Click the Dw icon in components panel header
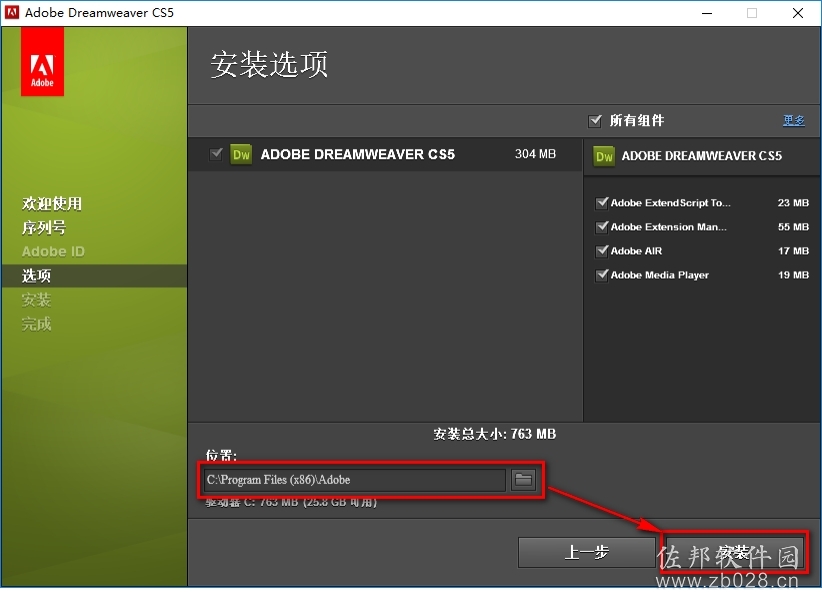Viewport: 822px width, 610px height. pyautogui.click(x=604, y=156)
